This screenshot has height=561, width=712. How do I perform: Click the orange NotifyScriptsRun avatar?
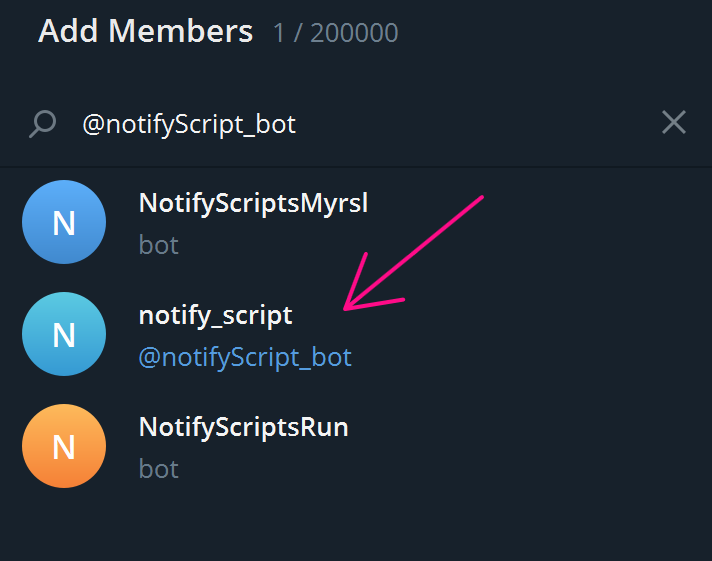[64, 446]
